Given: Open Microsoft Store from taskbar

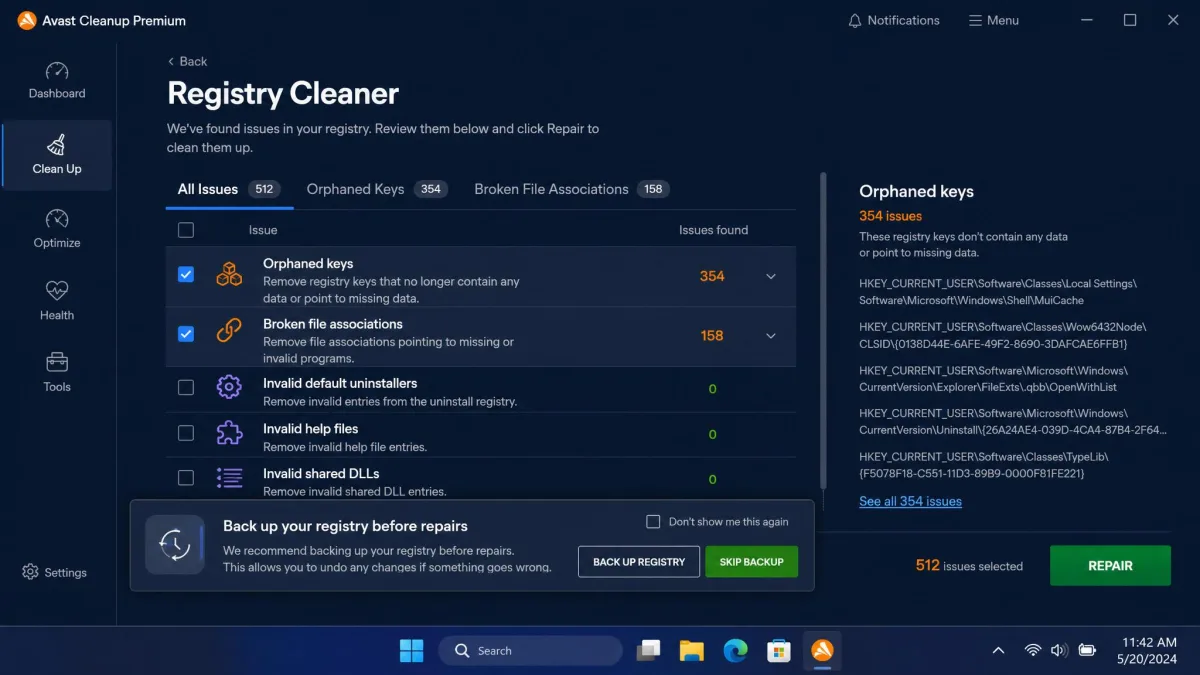Looking at the screenshot, I should (779, 650).
